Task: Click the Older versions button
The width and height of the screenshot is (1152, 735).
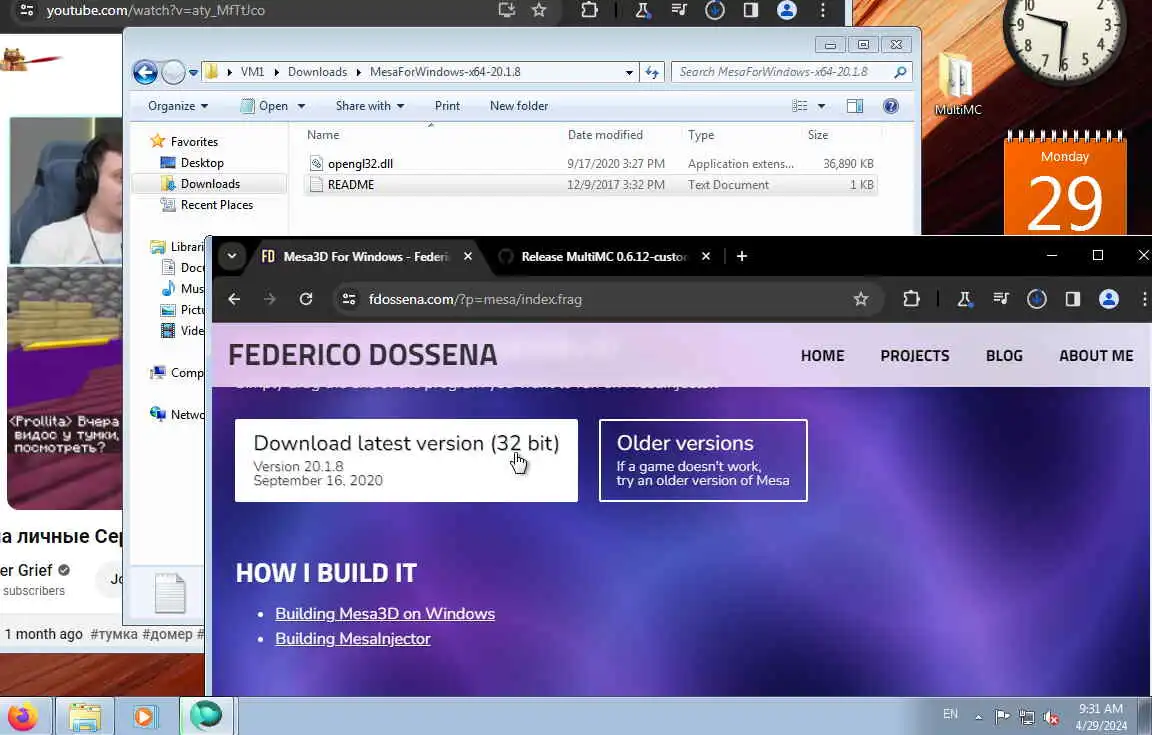Action: pyautogui.click(x=703, y=461)
